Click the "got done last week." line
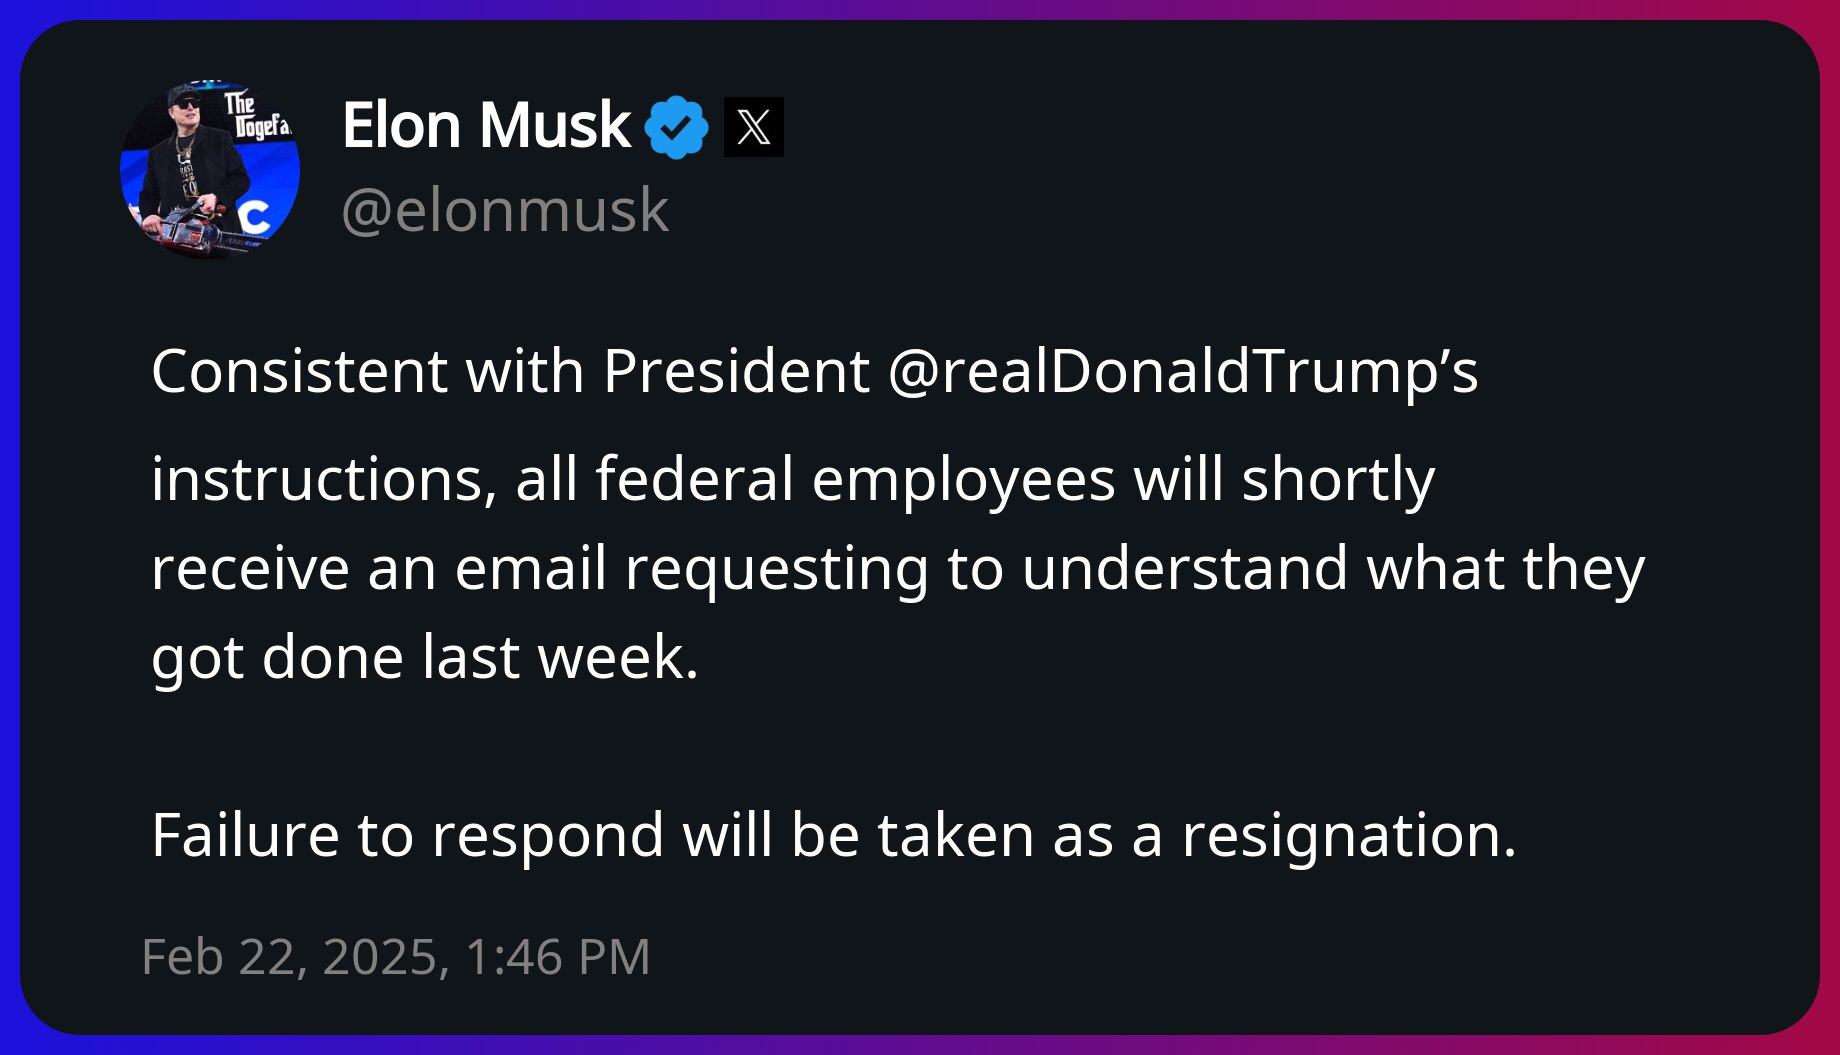The width and height of the screenshot is (1840, 1055). tap(425, 658)
